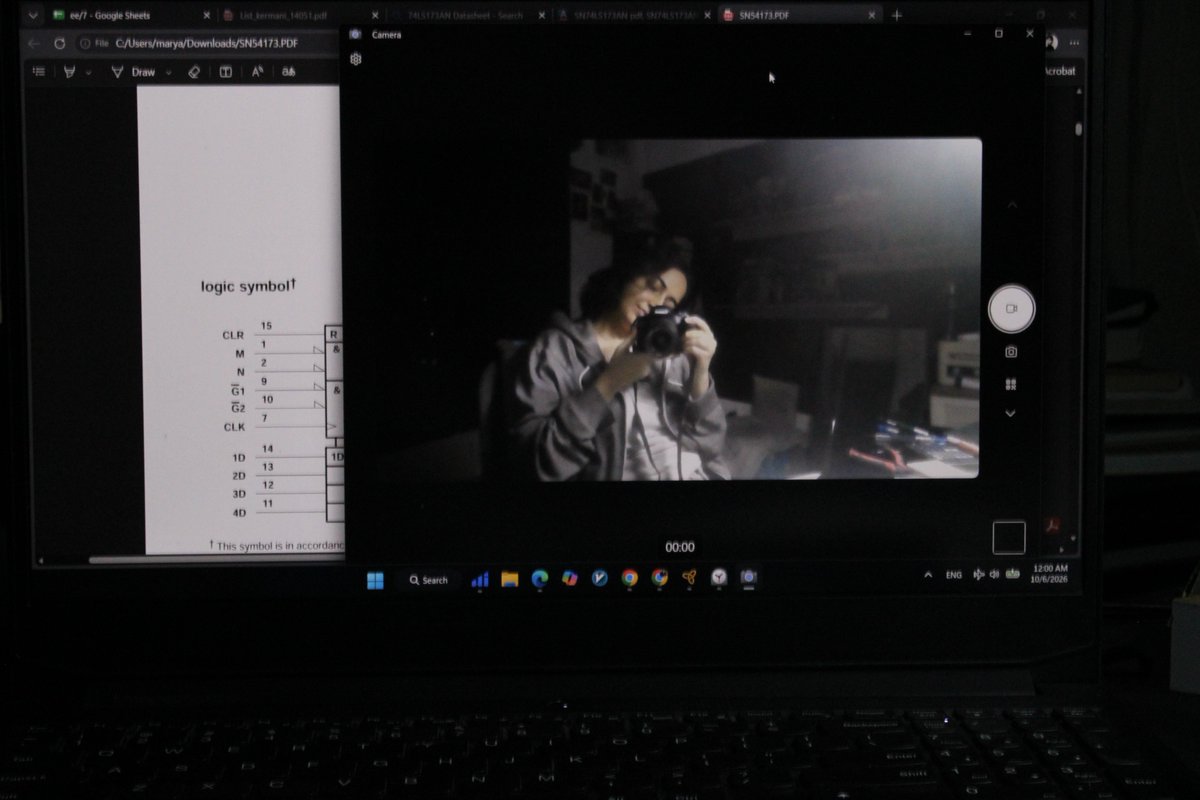Open Camera app settings gear
Image resolution: width=1200 pixels, height=800 pixels.
click(356, 59)
